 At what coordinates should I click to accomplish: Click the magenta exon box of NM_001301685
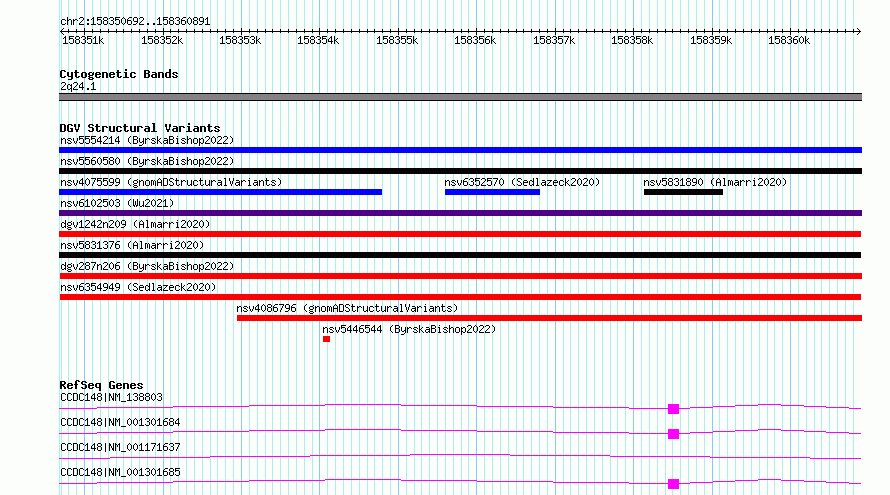coord(673,484)
